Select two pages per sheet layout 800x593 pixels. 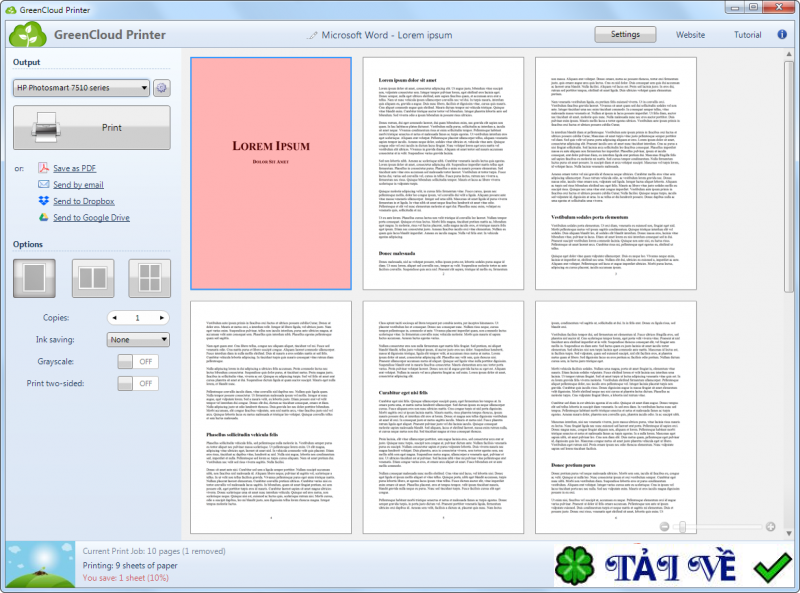click(93, 278)
